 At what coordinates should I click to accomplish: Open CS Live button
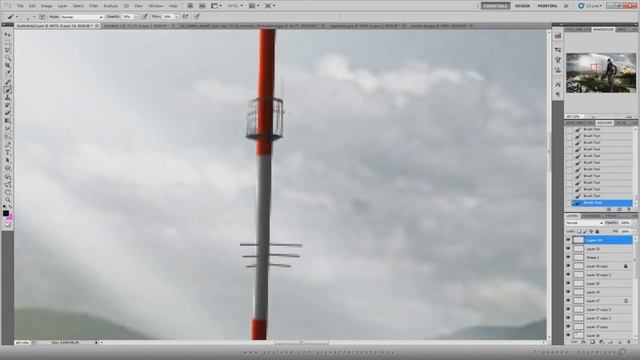click(x=590, y=6)
